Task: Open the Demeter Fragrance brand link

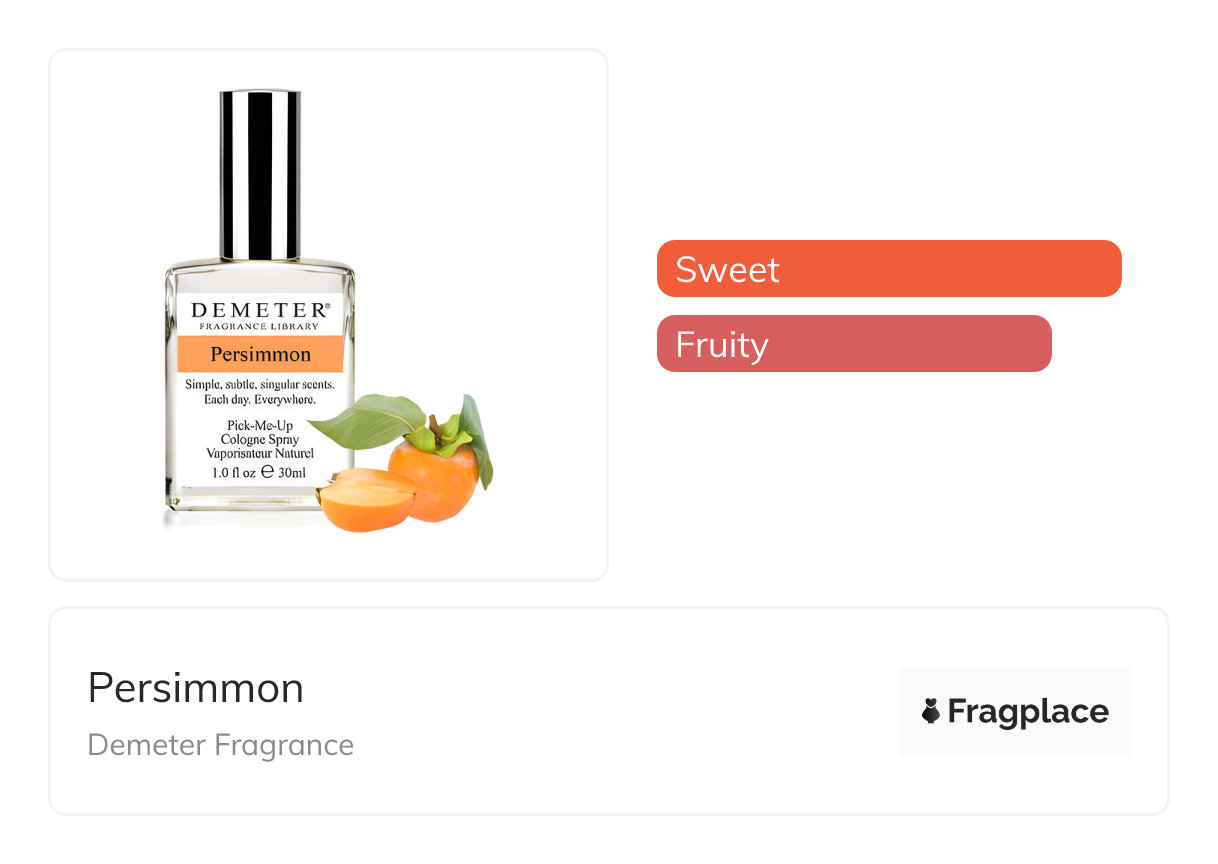Action: 221,745
